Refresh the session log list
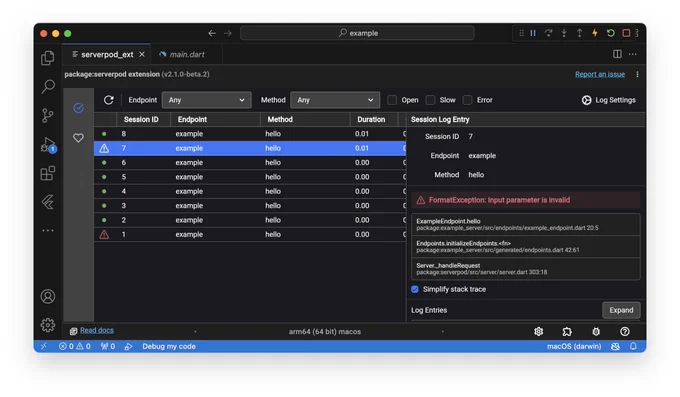This screenshot has width=680, height=397. 108,100
